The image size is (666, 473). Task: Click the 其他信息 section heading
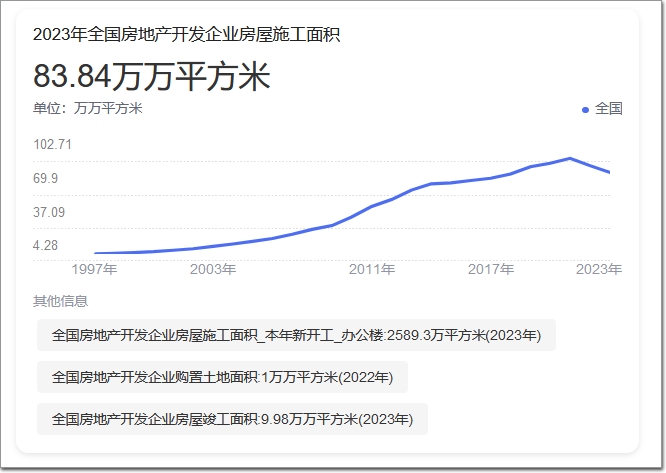click(60, 301)
